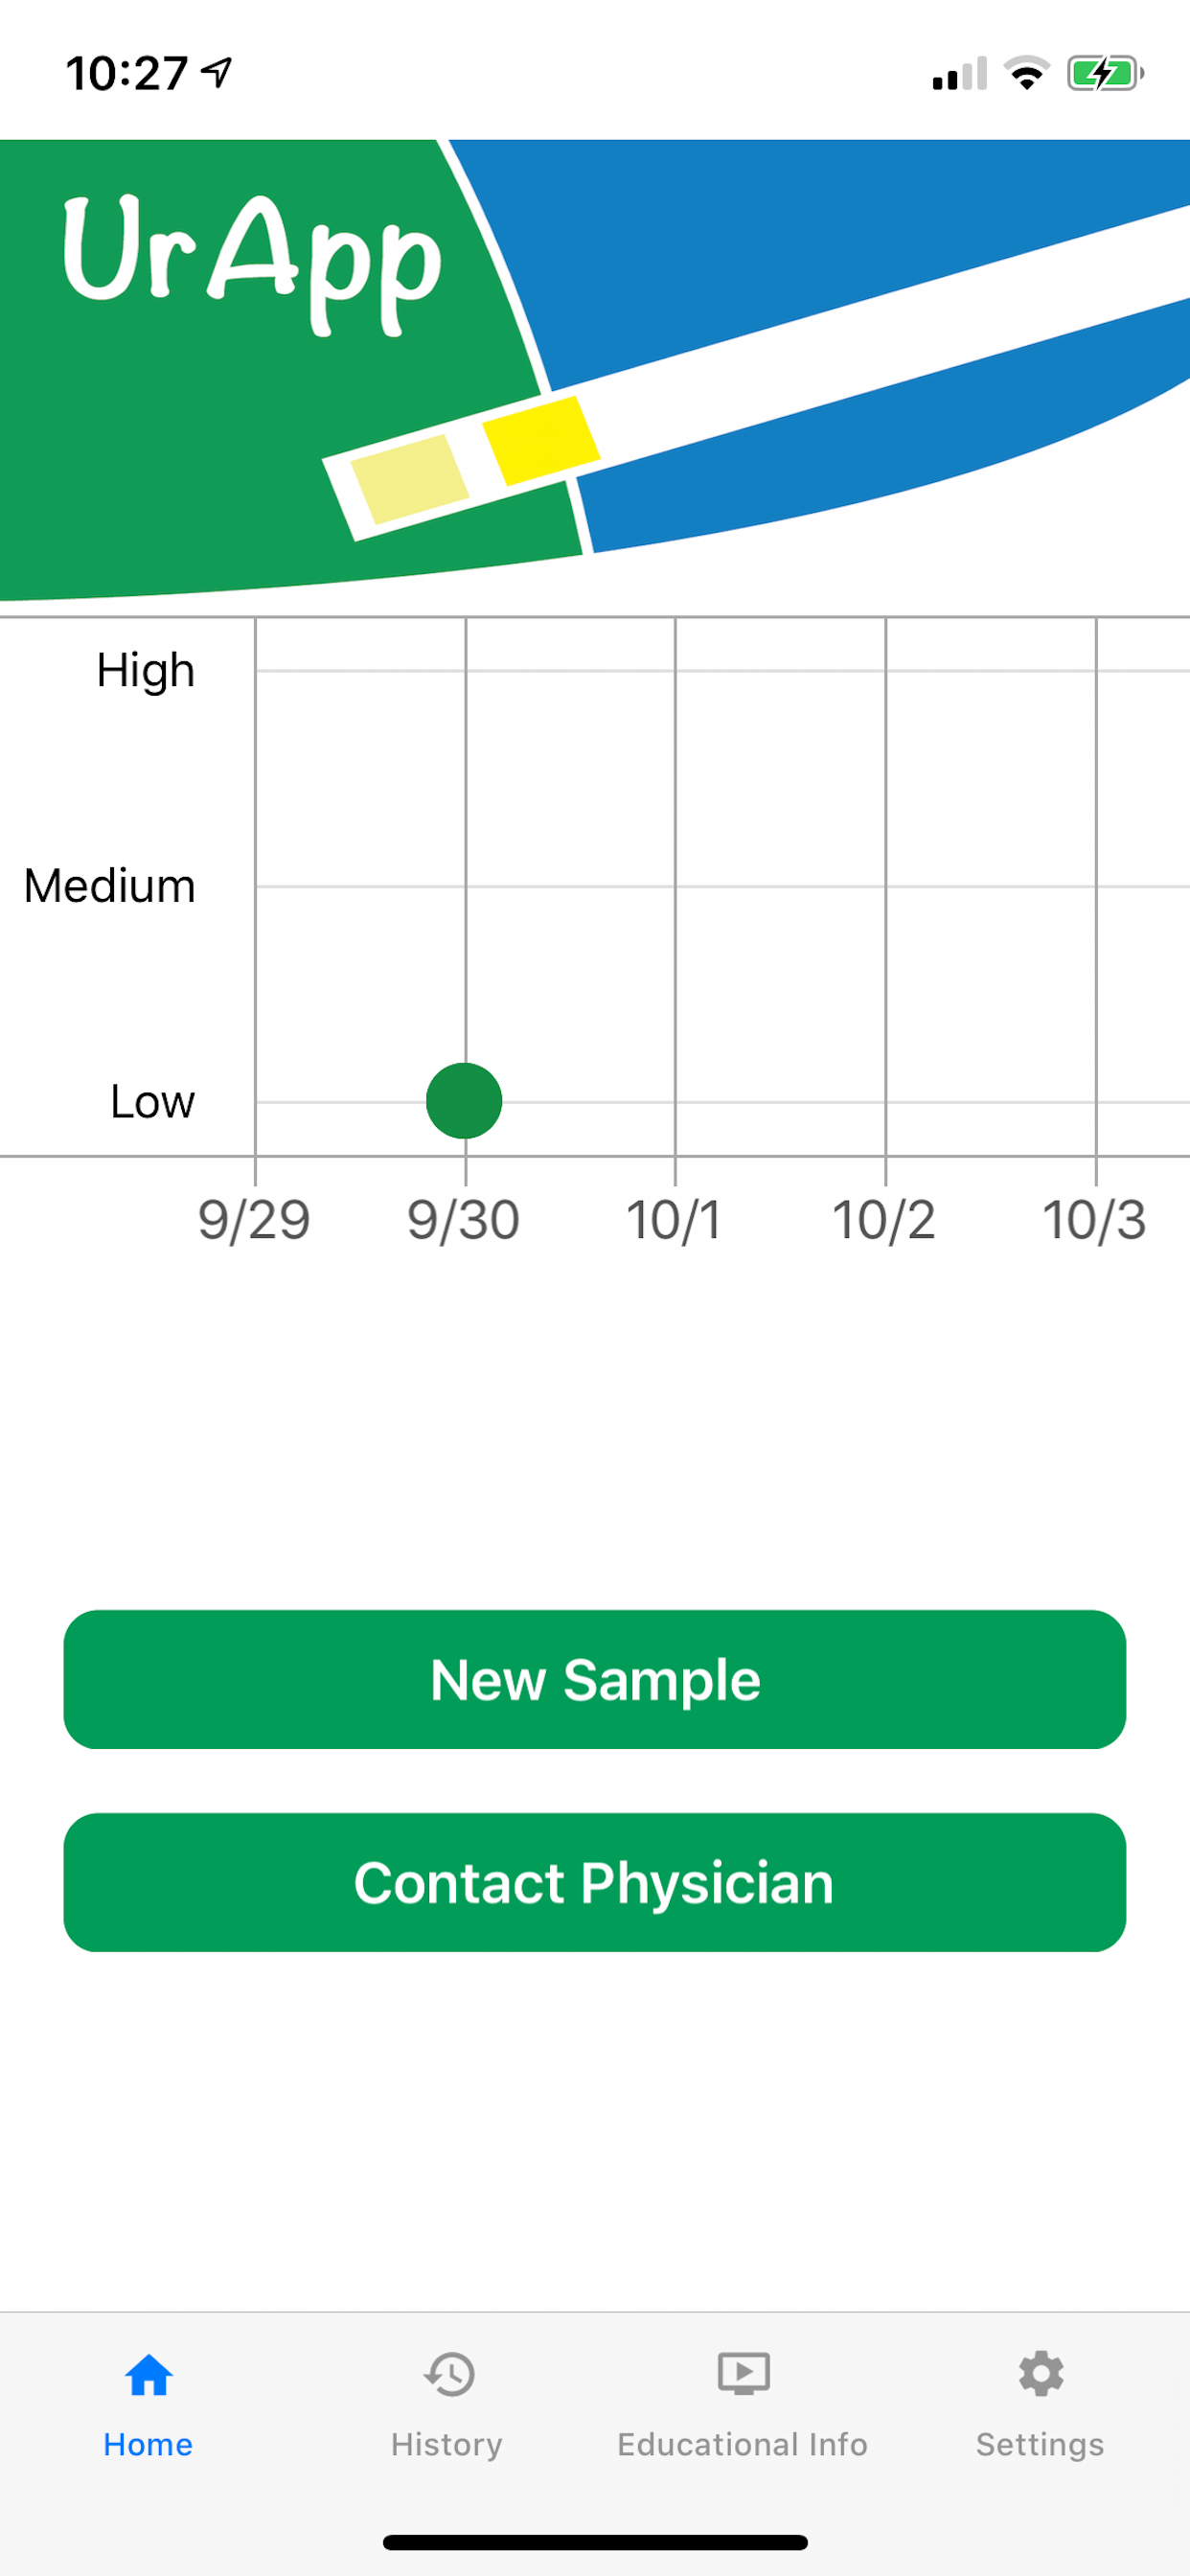The image size is (1190, 2576).
Task: Tap the Wi-Fi status icon
Action: 1026,73
